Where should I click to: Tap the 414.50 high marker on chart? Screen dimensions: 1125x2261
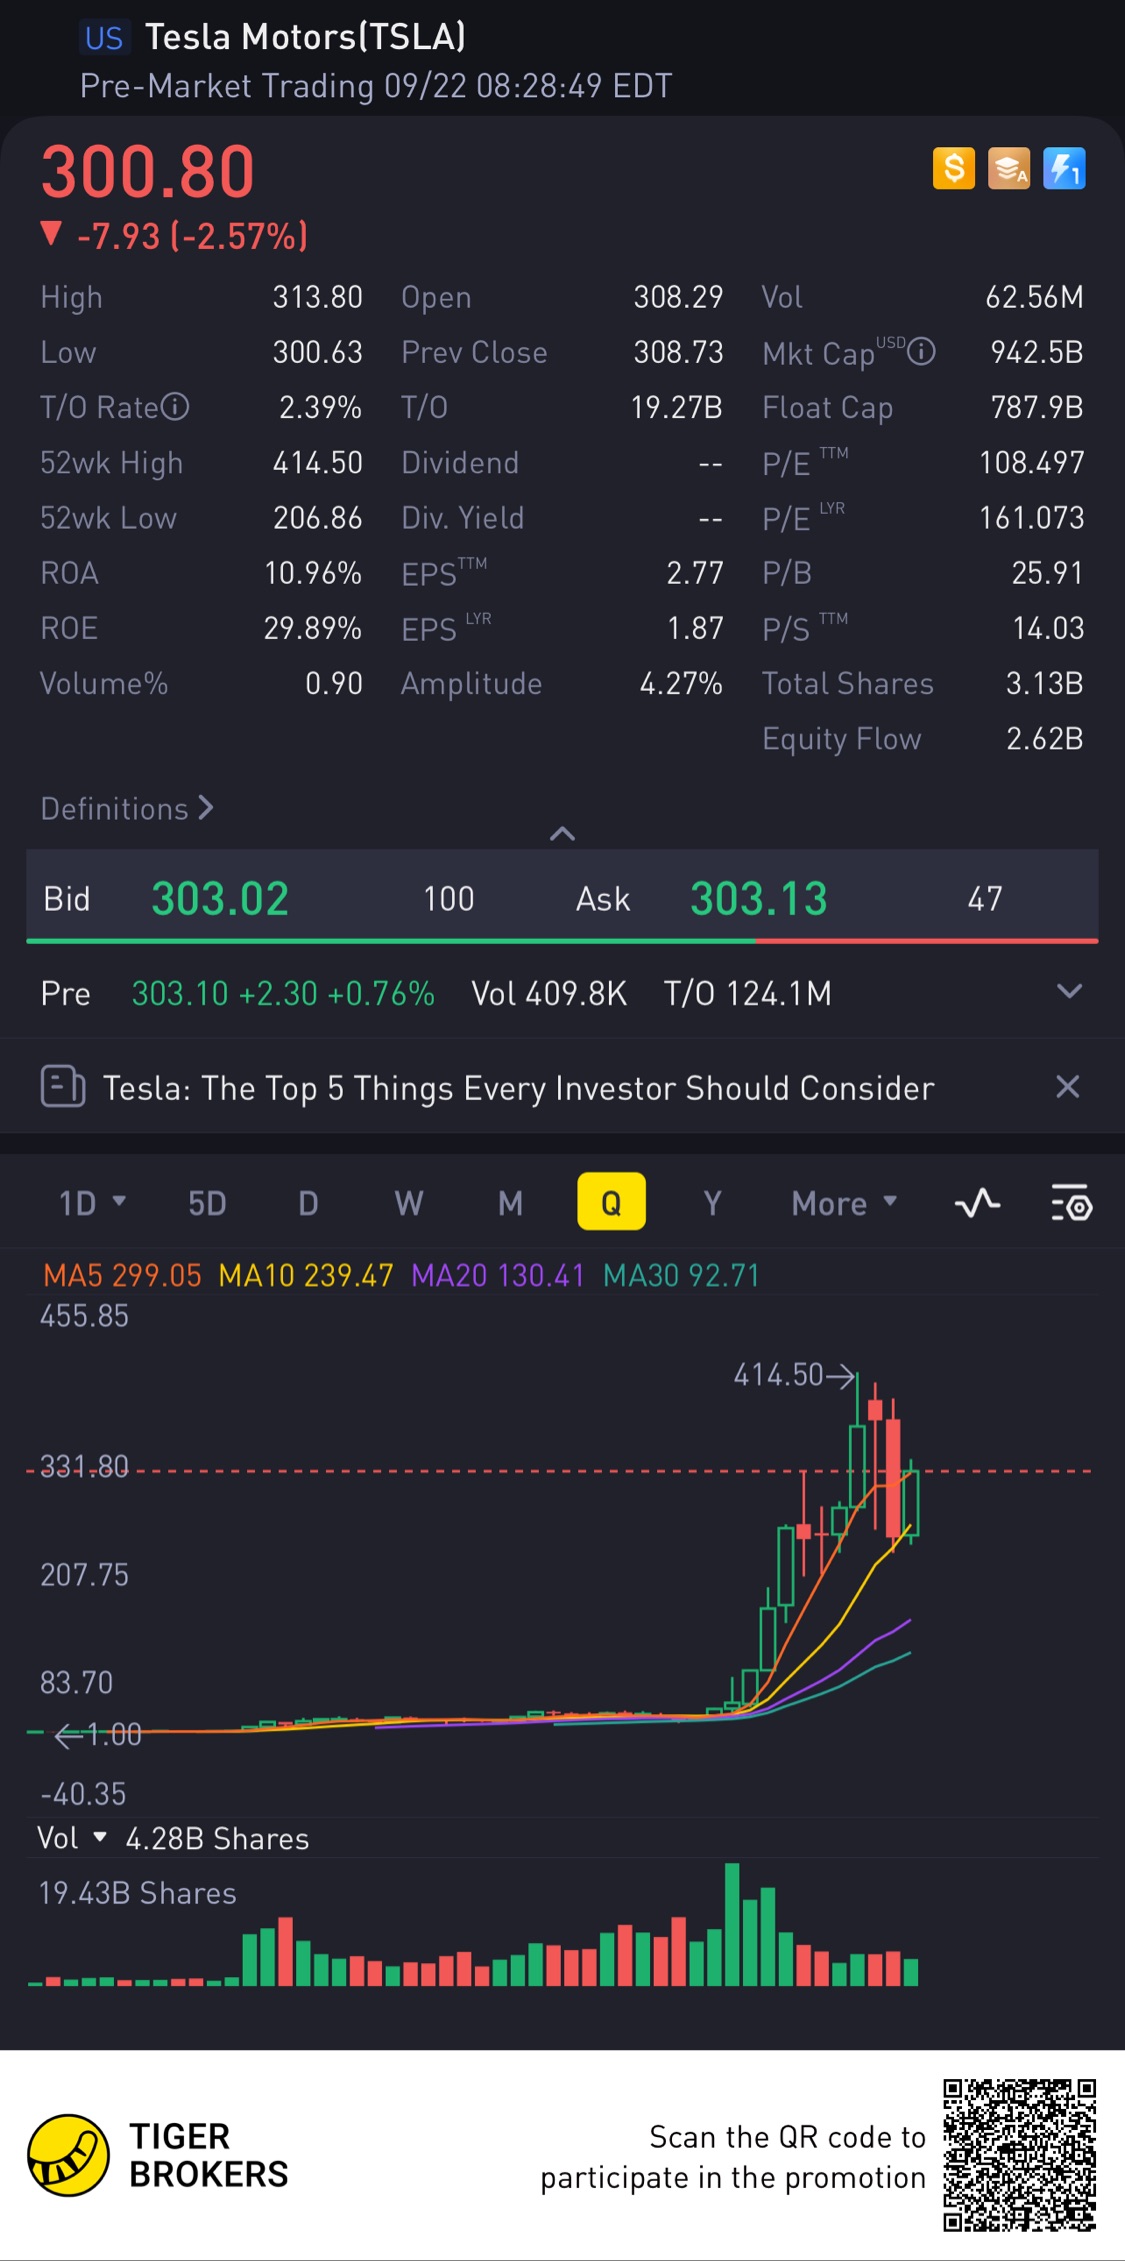pos(794,1375)
